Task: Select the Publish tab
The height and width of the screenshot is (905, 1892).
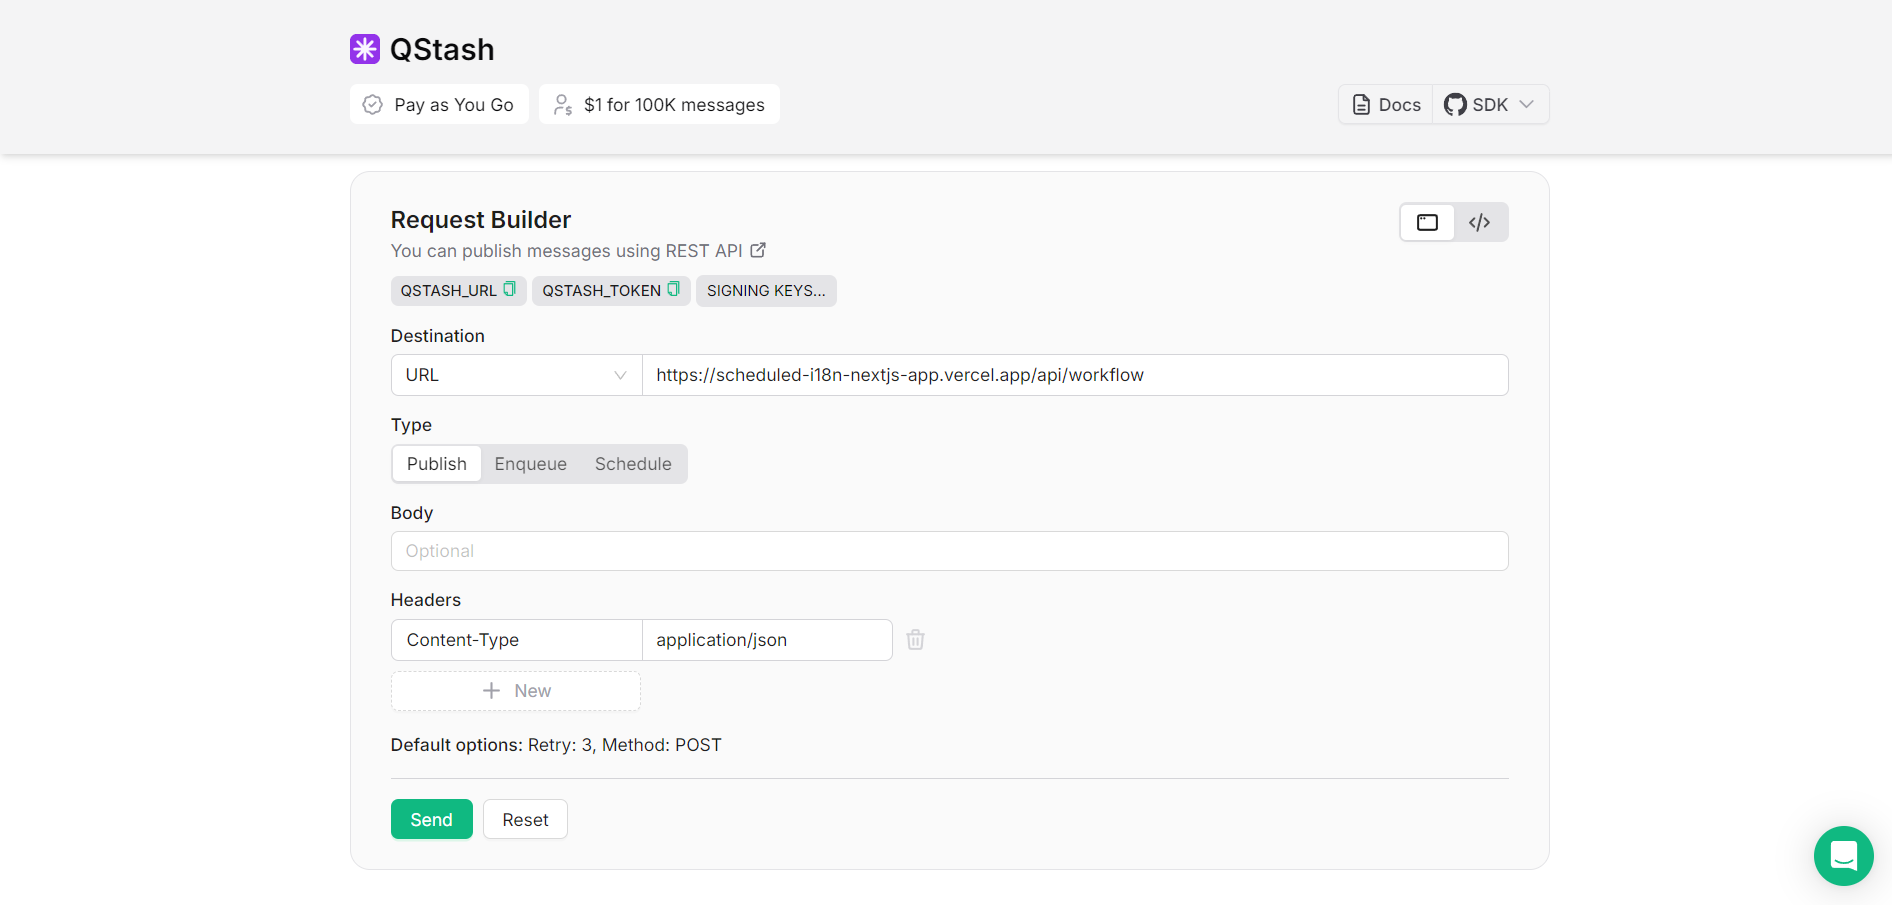Action: pos(436,463)
